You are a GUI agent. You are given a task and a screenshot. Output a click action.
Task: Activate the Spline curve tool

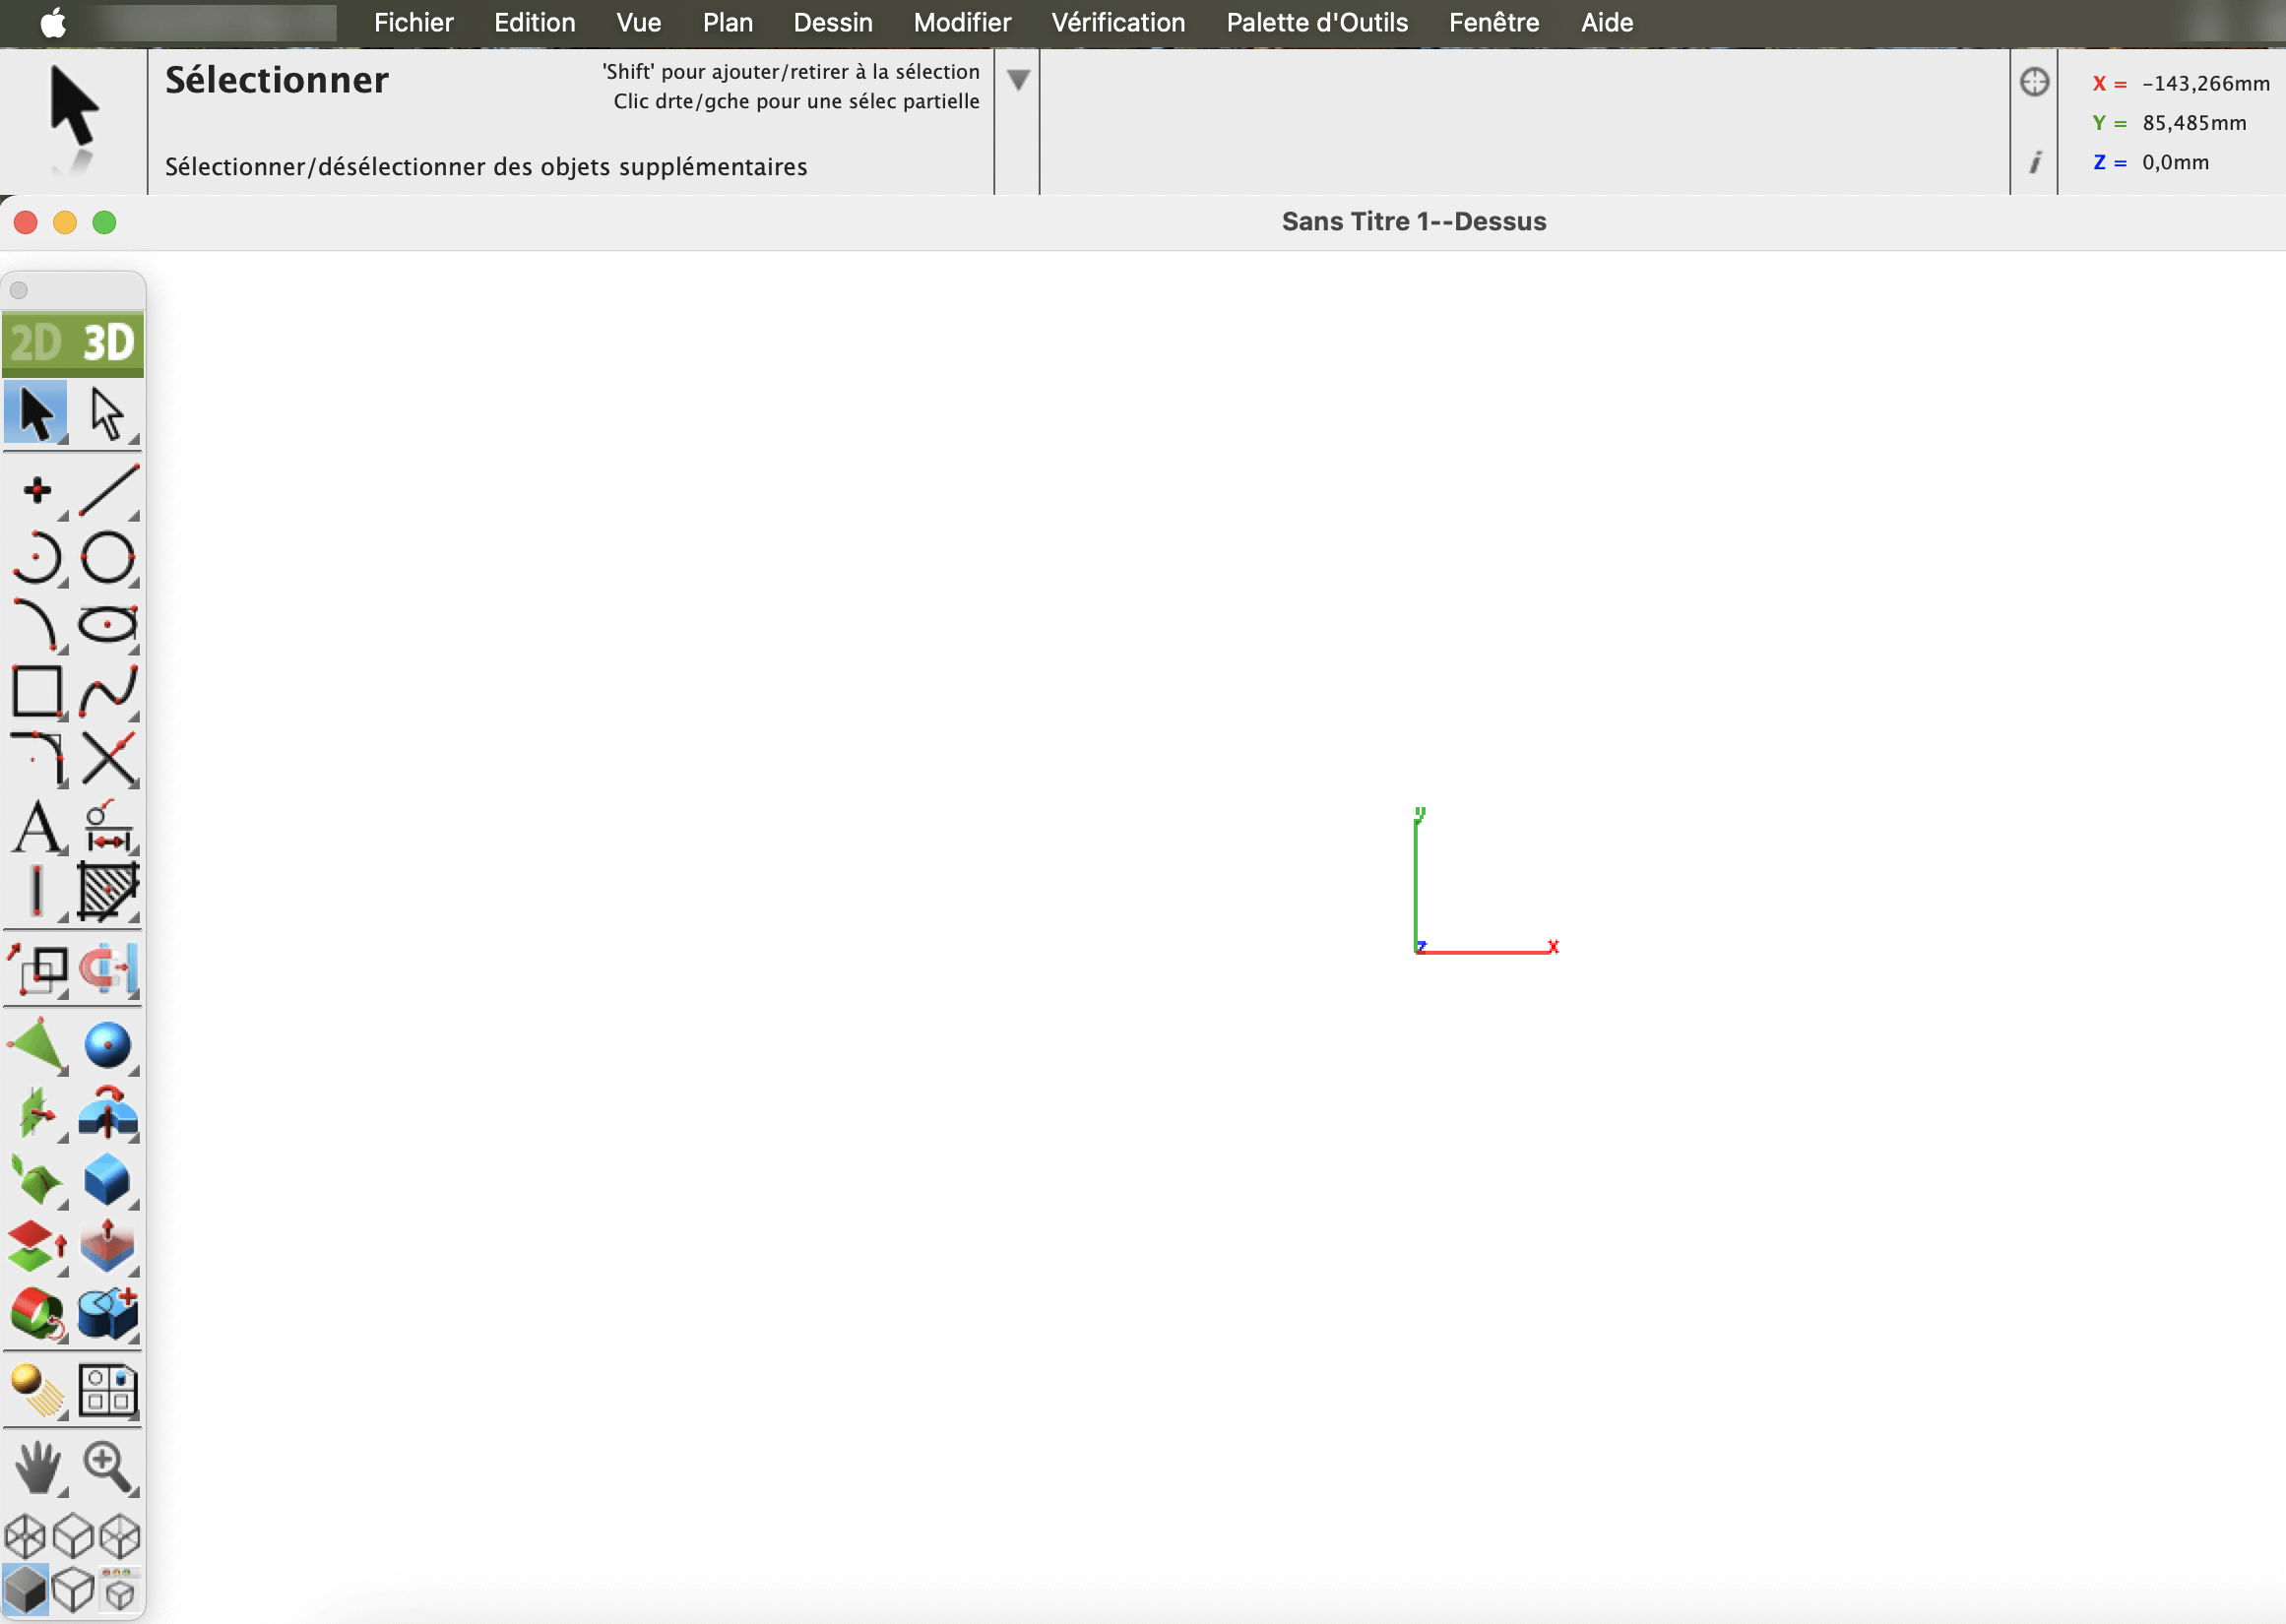[x=107, y=691]
